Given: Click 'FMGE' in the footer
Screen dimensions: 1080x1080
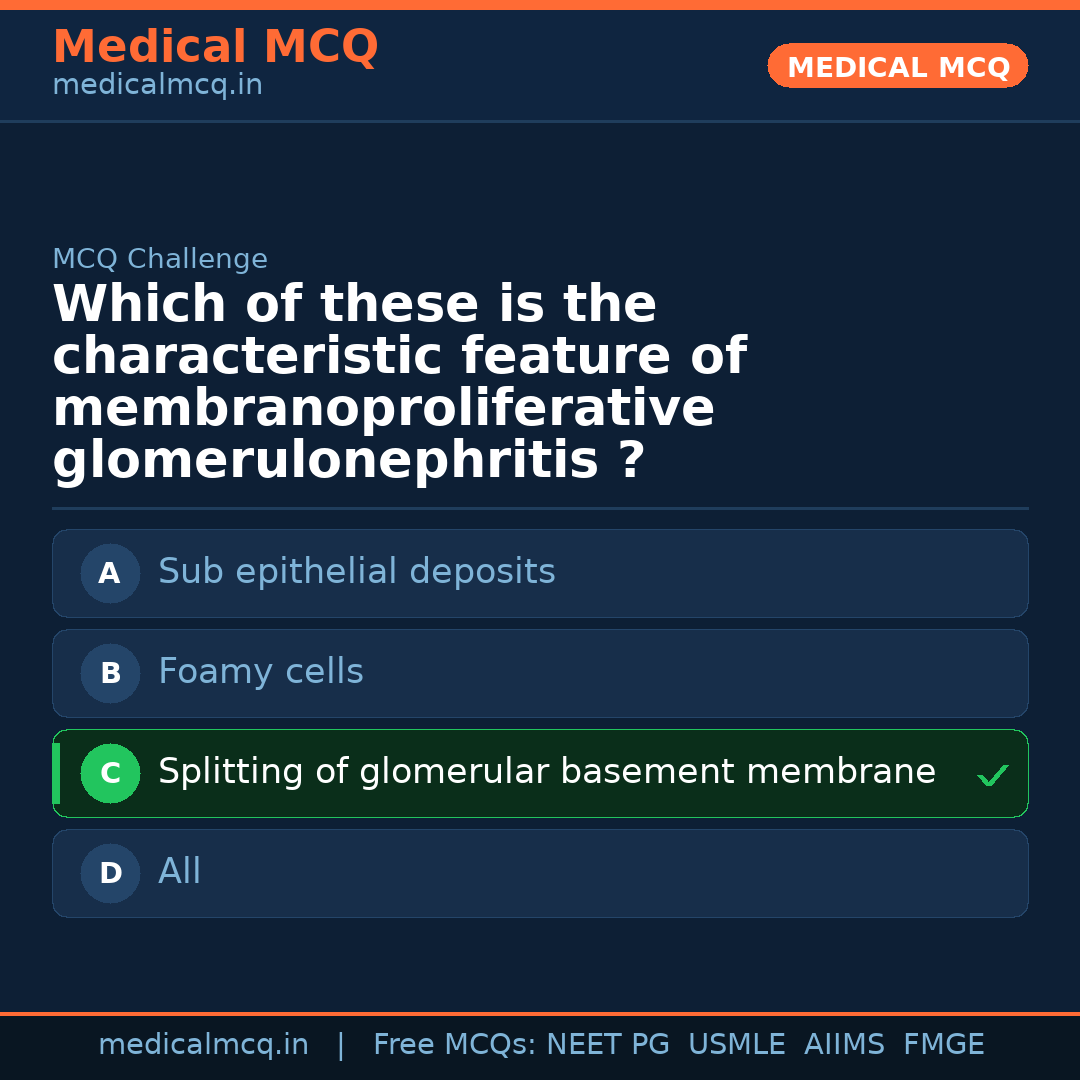Looking at the screenshot, I should tap(943, 1045).
